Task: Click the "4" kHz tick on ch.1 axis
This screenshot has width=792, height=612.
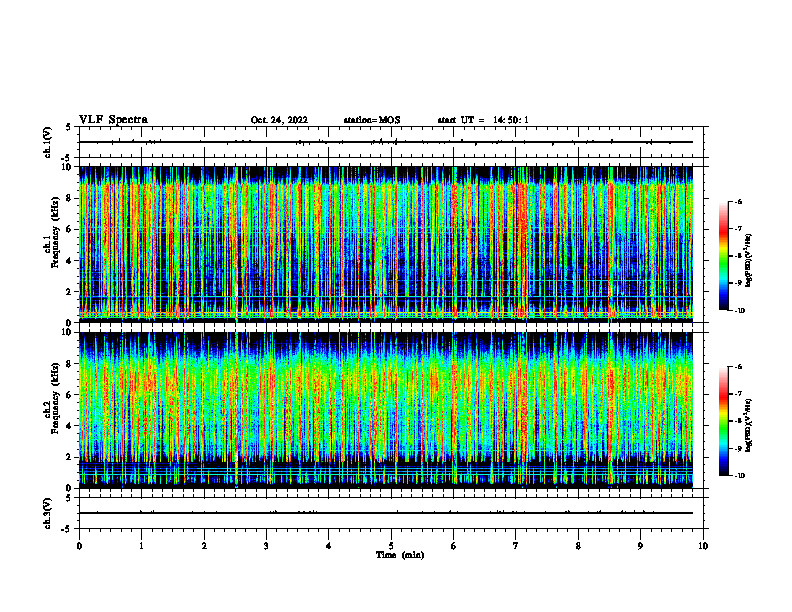Action: (x=70, y=261)
